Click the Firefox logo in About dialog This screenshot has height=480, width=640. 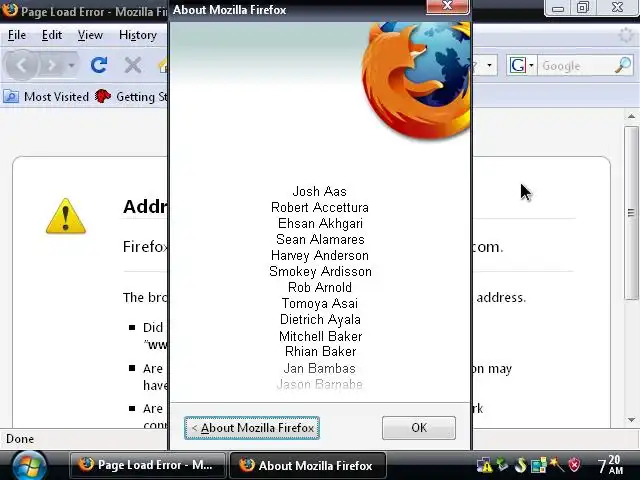[x=416, y=80]
